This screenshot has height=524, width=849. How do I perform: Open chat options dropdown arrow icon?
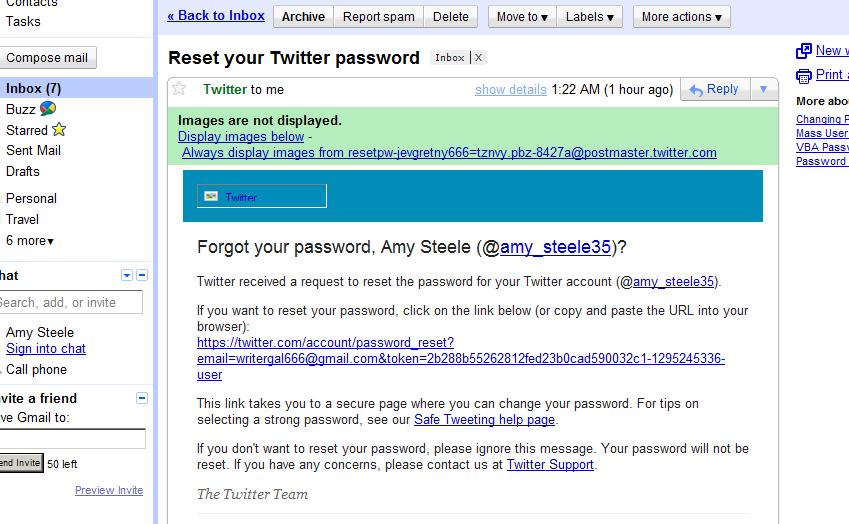pos(127,275)
